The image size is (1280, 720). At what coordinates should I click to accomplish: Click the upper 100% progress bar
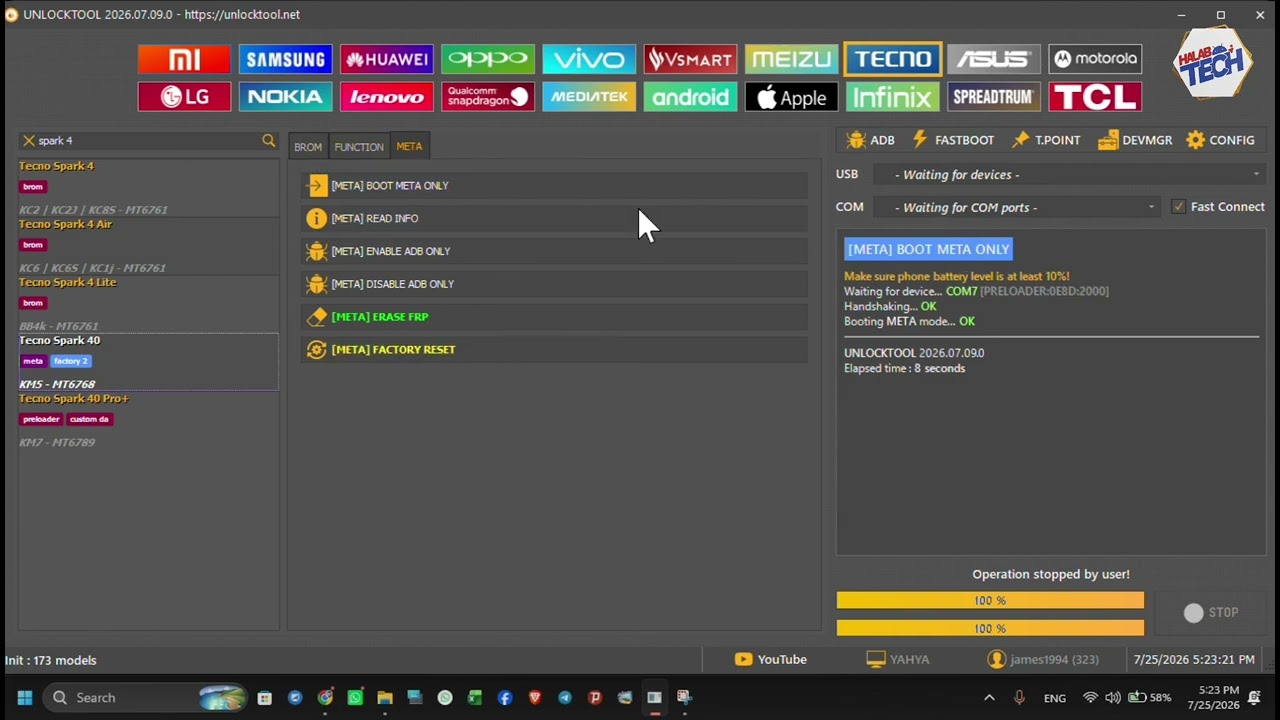(990, 600)
